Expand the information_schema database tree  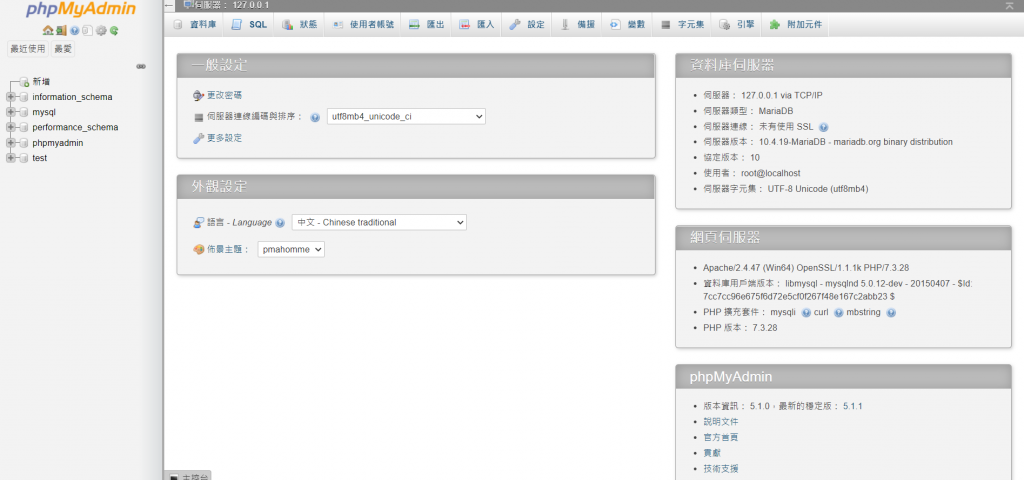(10, 97)
